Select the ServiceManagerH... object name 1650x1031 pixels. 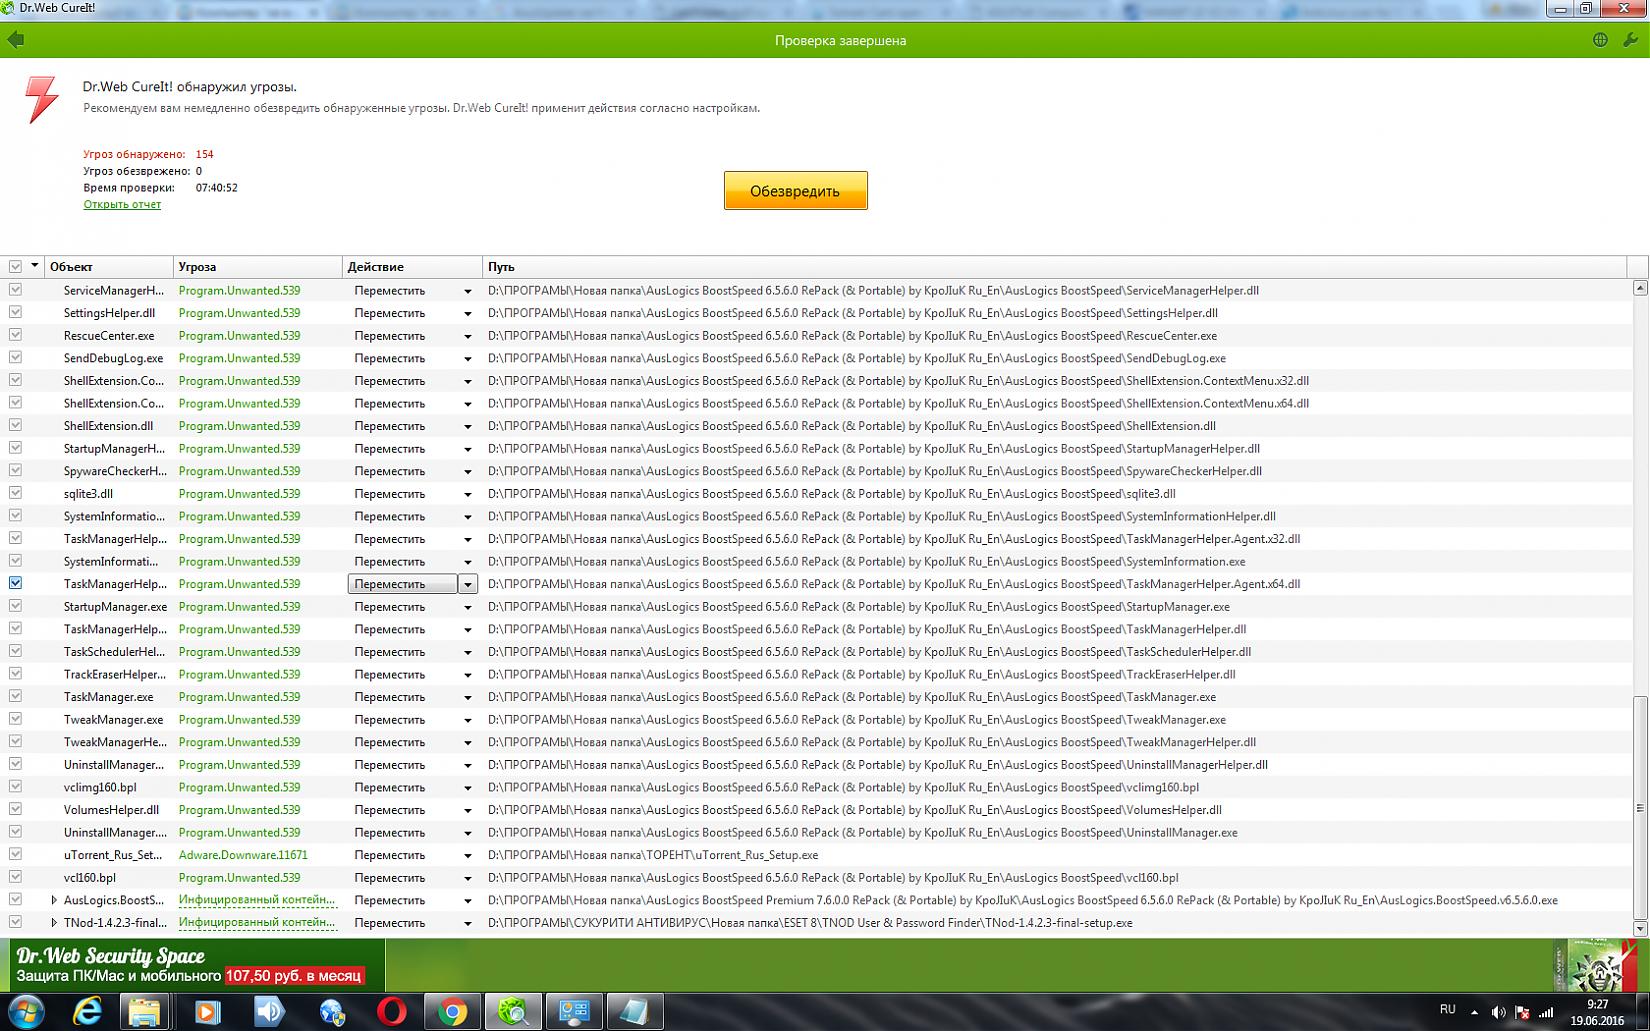114,290
